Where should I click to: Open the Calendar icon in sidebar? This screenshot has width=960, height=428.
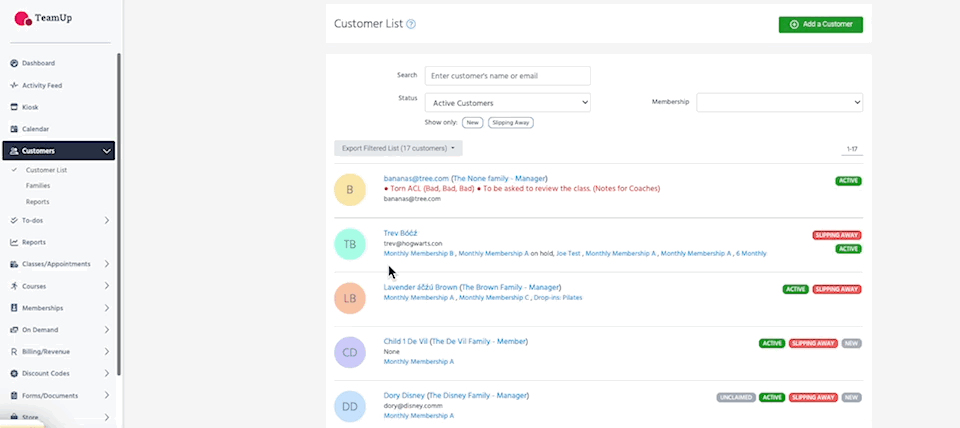[14, 129]
